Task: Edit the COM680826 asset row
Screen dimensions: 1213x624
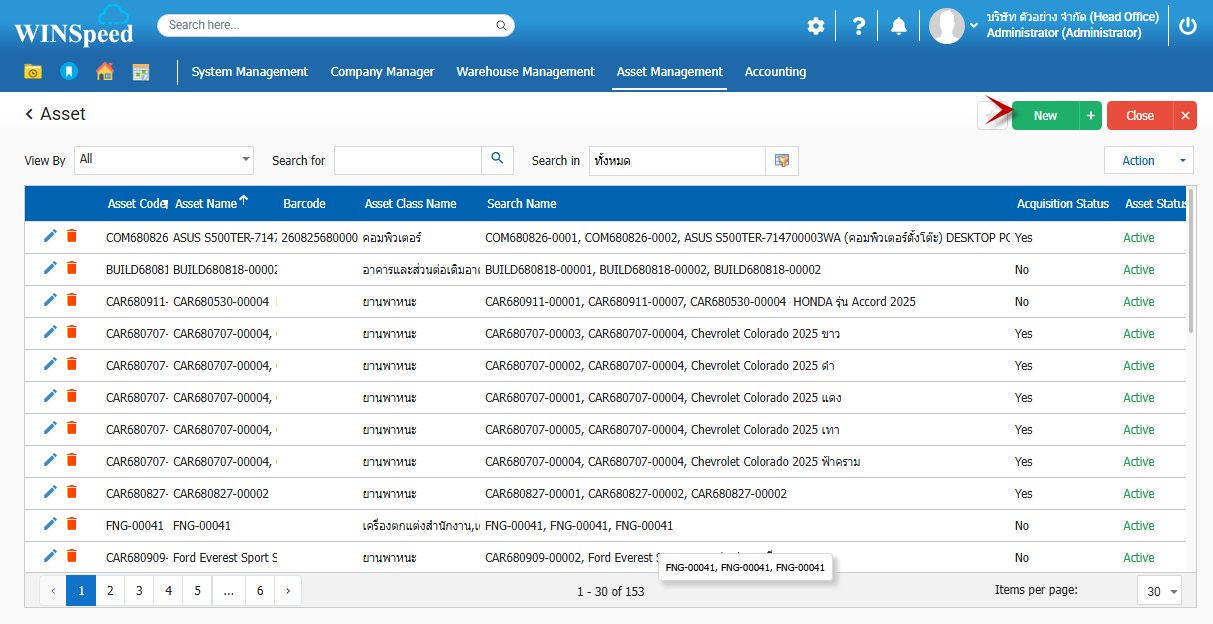Action: pyautogui.click(x=51, y=237)
